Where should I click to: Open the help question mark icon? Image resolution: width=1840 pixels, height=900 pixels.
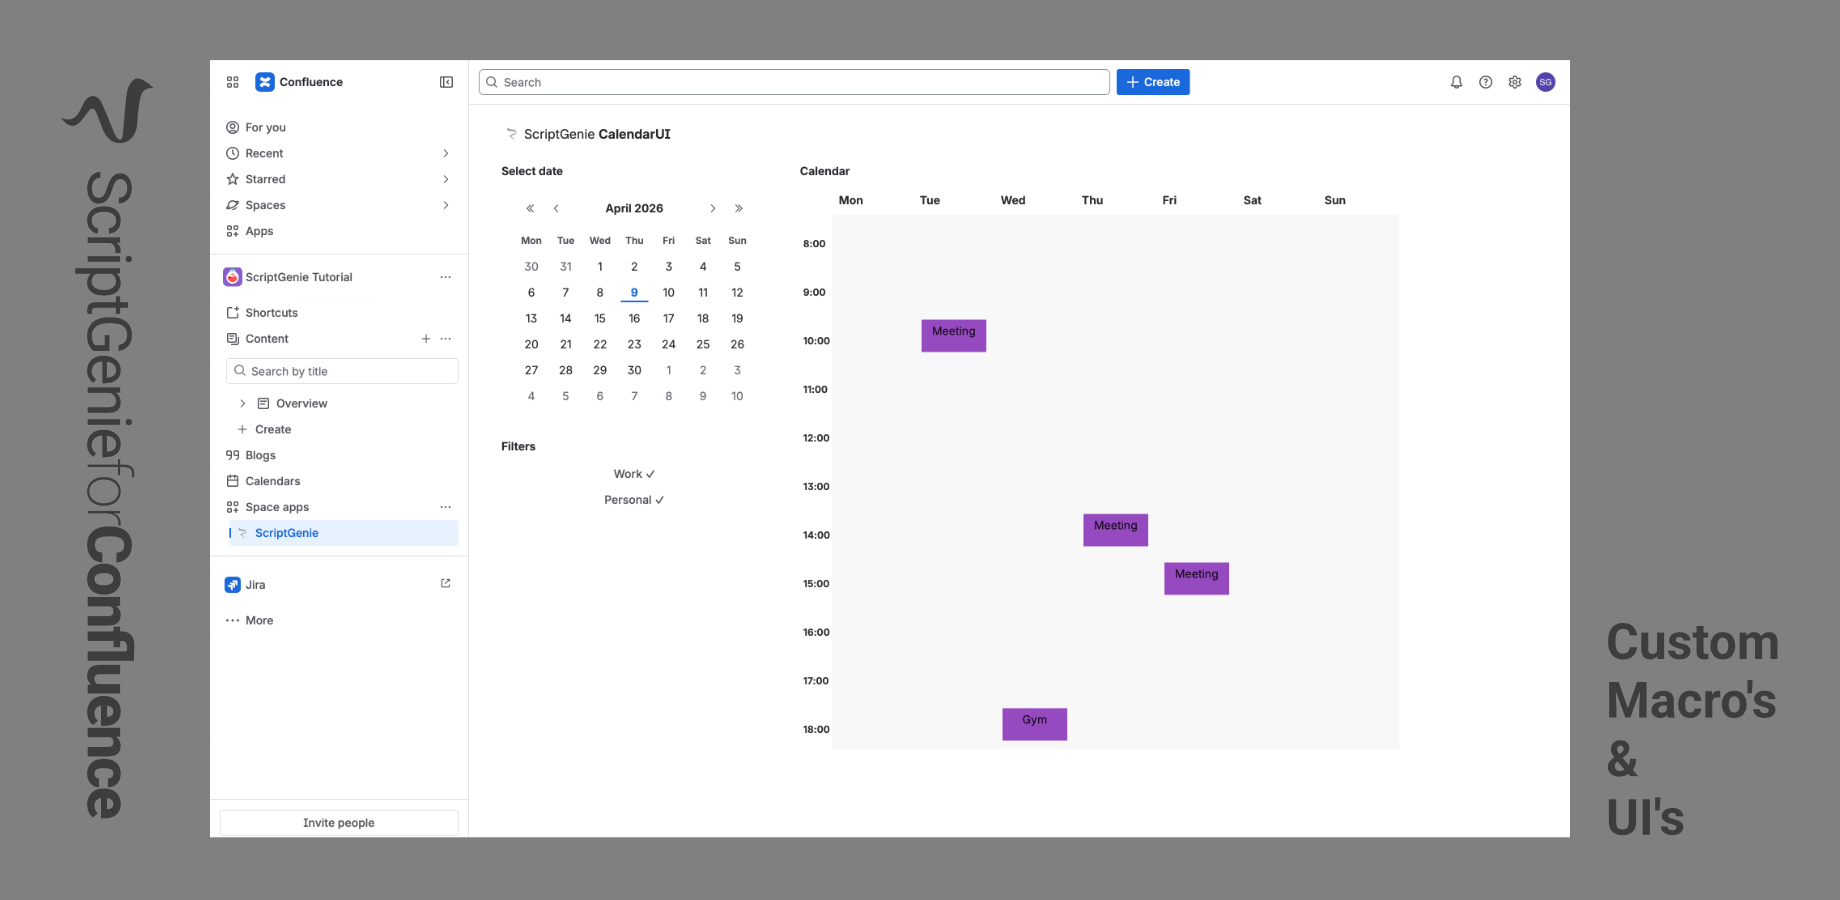(1486, 82)
